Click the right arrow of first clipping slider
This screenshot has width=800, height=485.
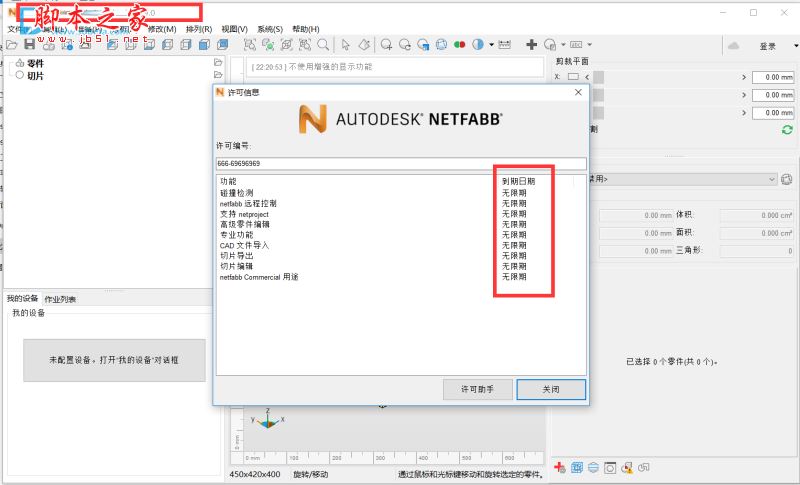point(744,77)
